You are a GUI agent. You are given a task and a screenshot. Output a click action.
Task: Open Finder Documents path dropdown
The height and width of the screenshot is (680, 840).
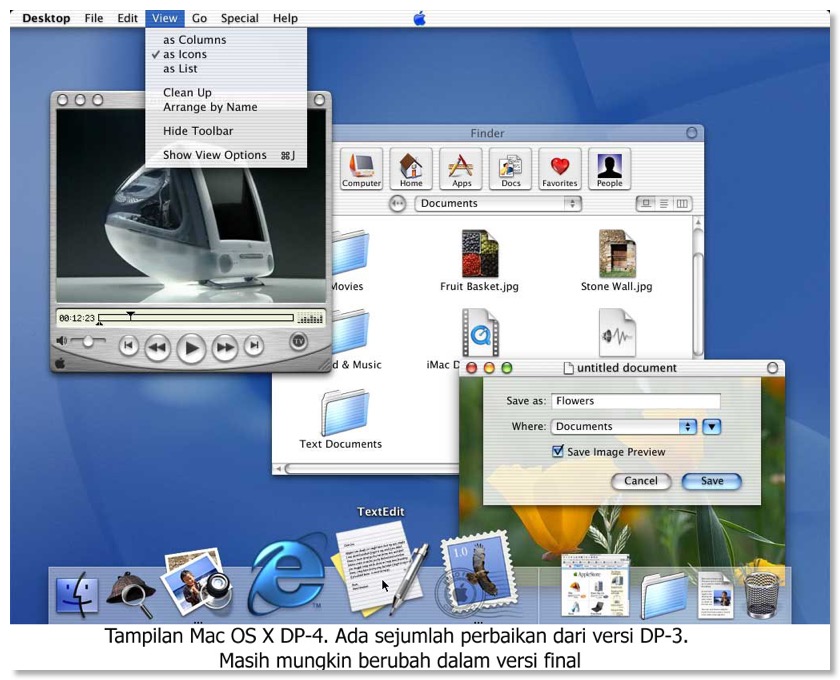click(x=498, y=204)
